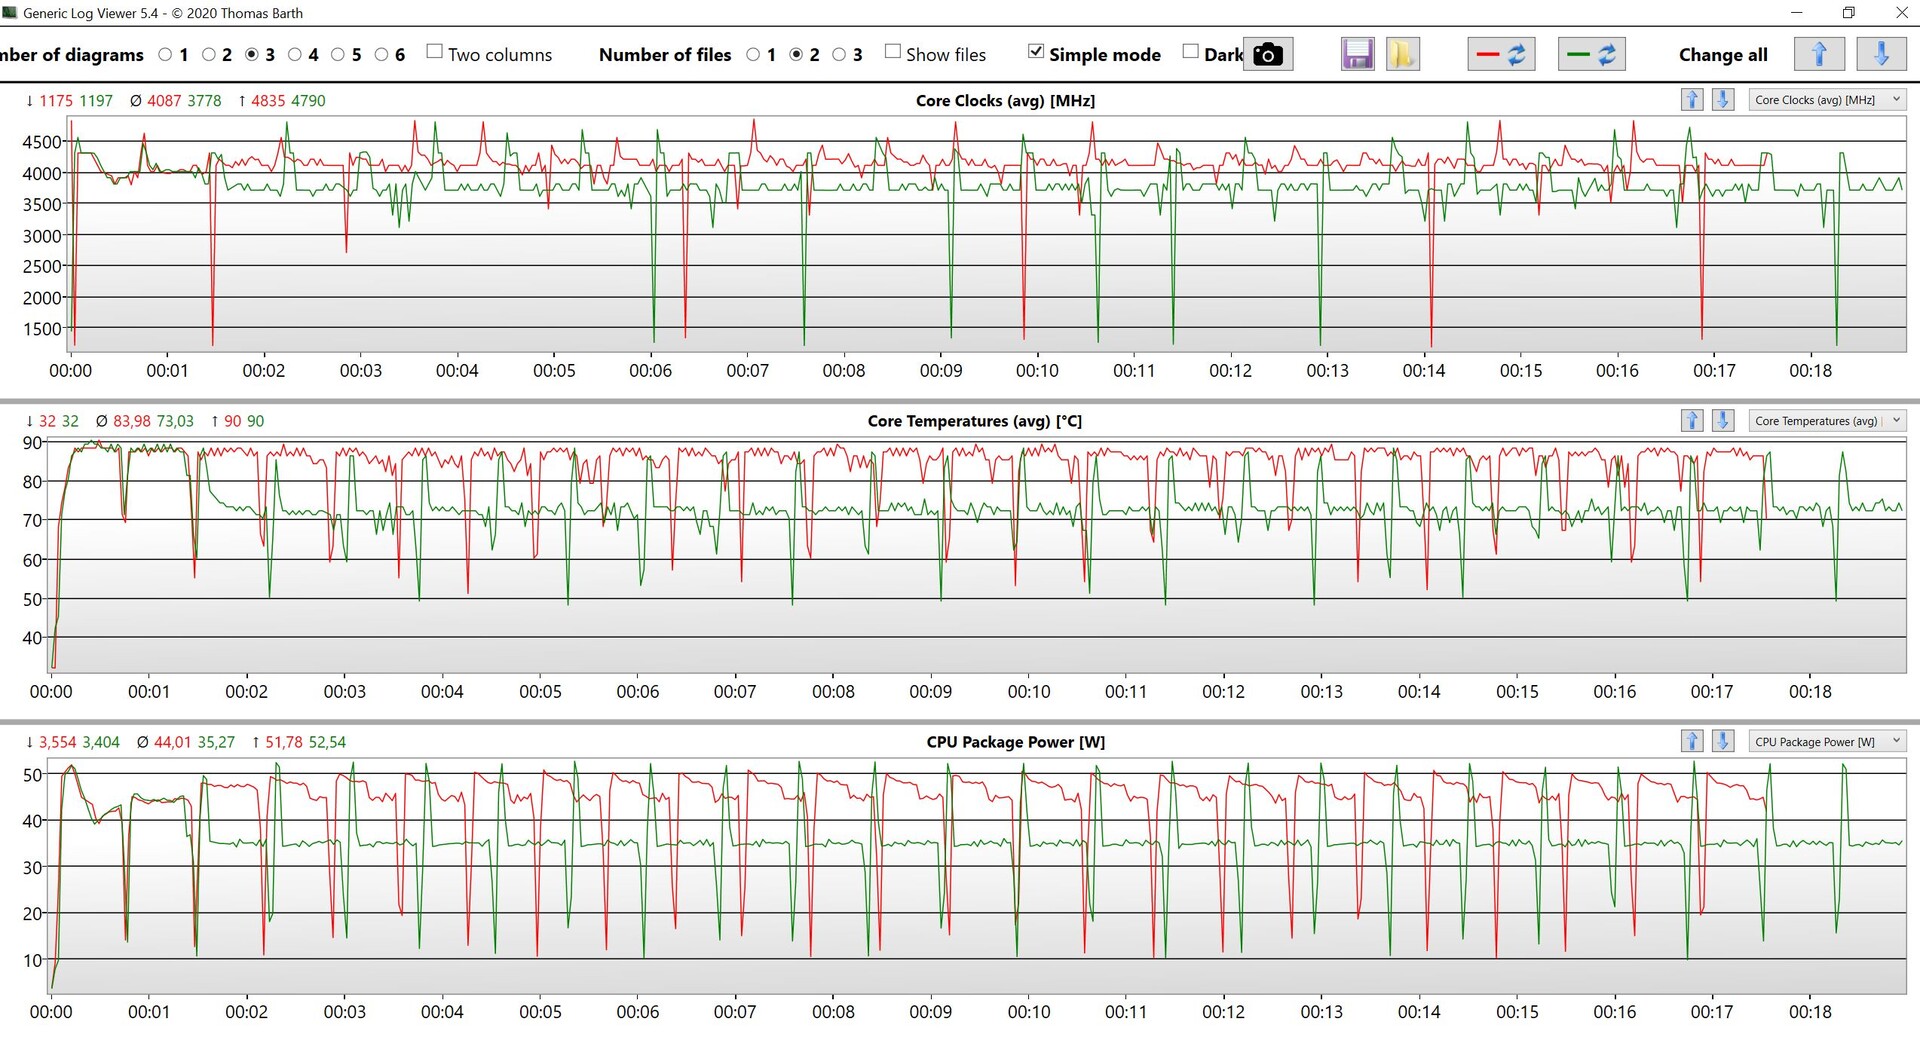The image size is (1920, 1040).
Task: Open the Core Clocks (avg) [MHz] dropdown
Action: pyautogui.click(x=1828, y=100)
